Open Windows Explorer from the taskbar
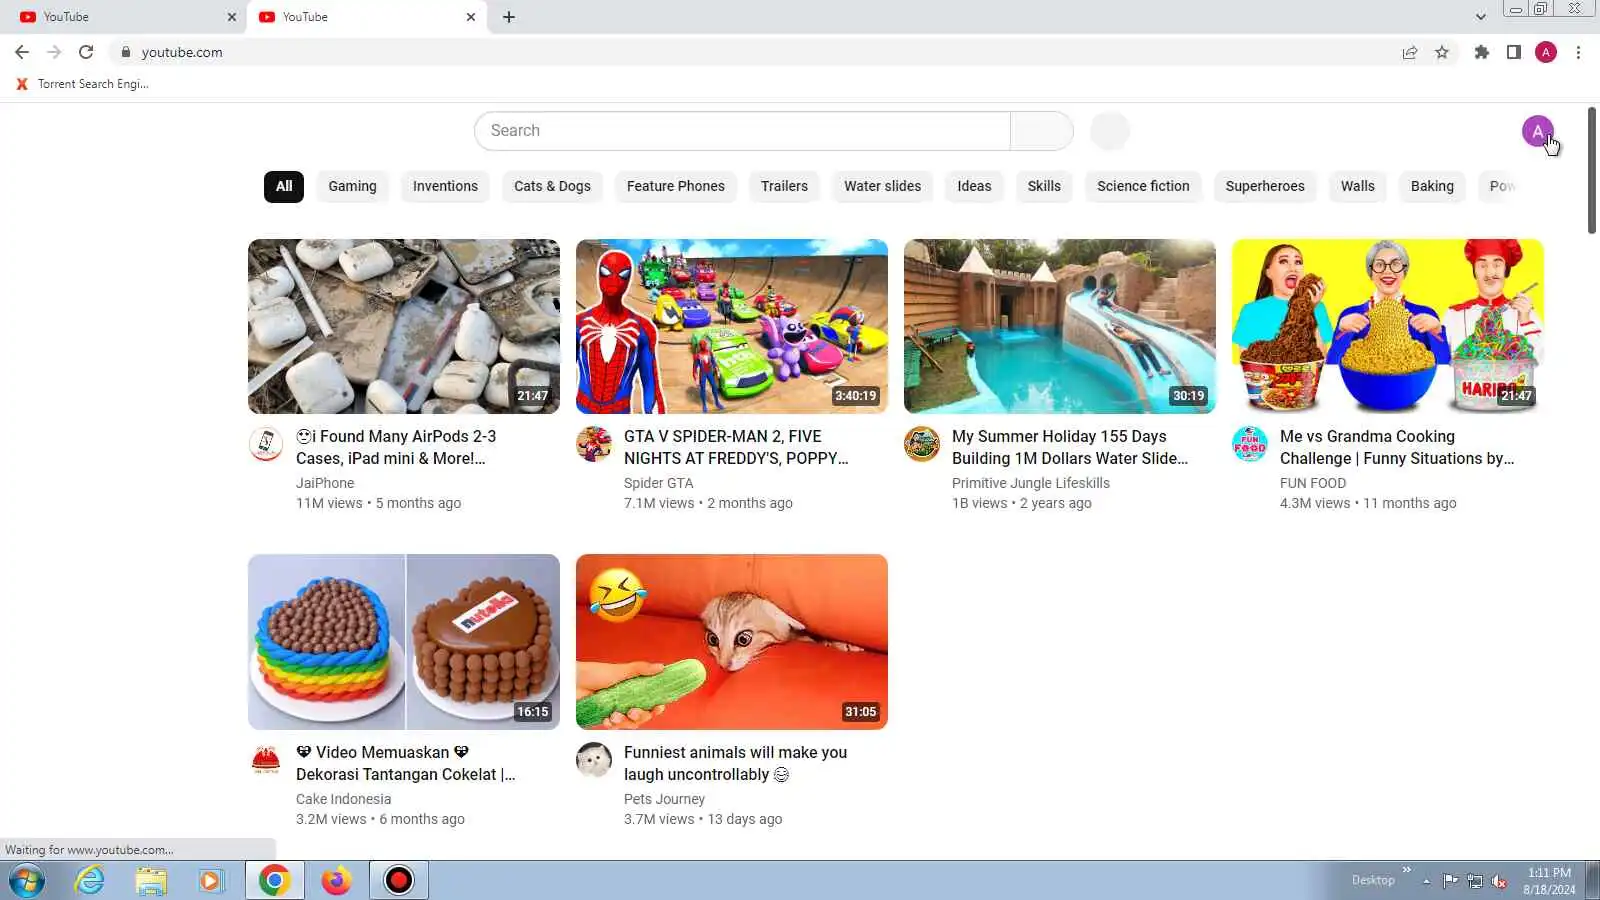Image resolution: width=1600 pixels, height=900 pixels. [x=151, y=880]
